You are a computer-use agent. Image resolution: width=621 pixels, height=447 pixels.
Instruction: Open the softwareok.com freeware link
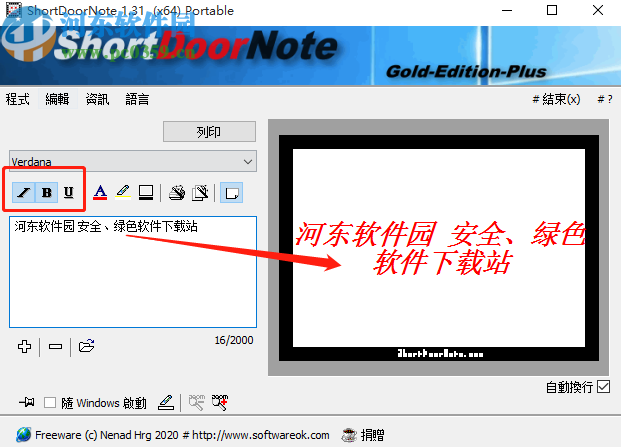click(x=261, y=435)
